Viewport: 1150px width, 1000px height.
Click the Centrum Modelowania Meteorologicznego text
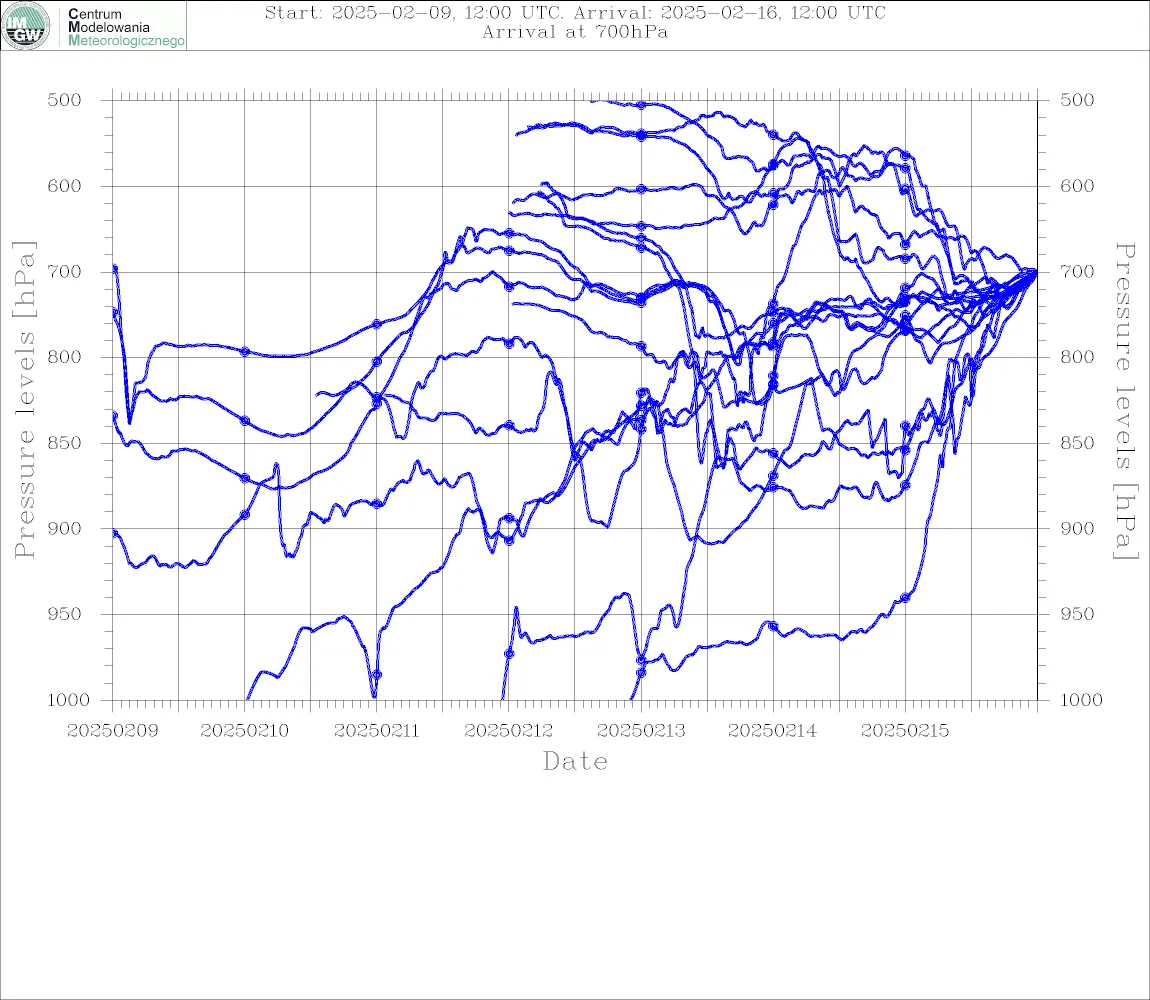click(x=125, y=27)
